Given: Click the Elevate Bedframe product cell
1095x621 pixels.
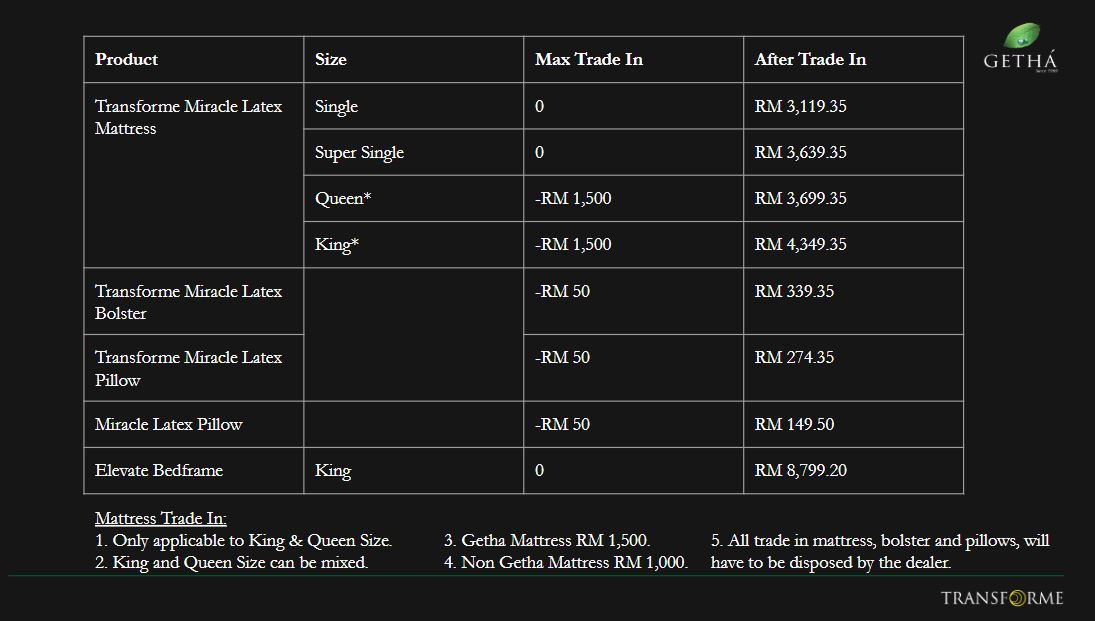Looking at the screenshot, I should point(159,471).
